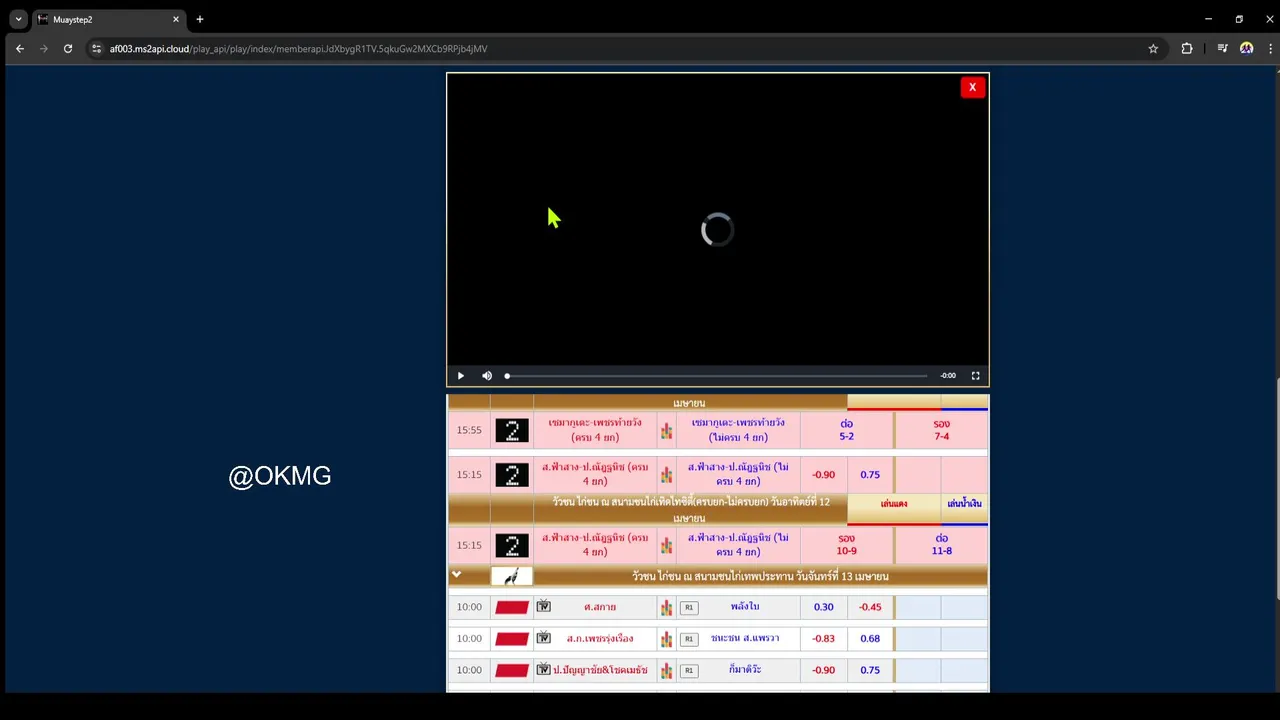This screenshot has width=1280, height=720.
Task: Click odds 0.68 in ชนะชน ส.แพรวา row
Action: coord(870,639)
